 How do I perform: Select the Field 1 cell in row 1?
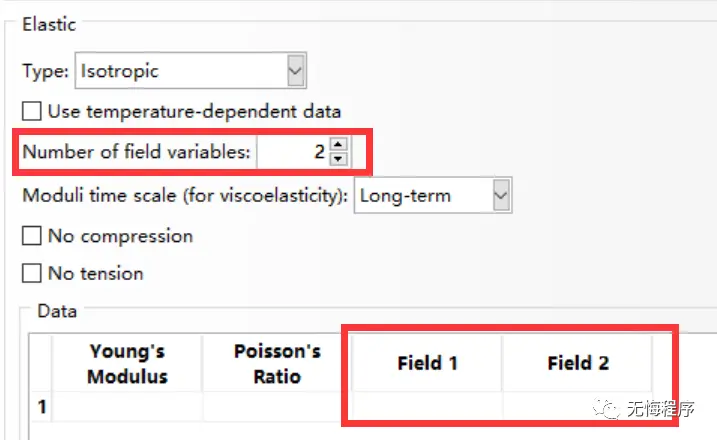427,407
